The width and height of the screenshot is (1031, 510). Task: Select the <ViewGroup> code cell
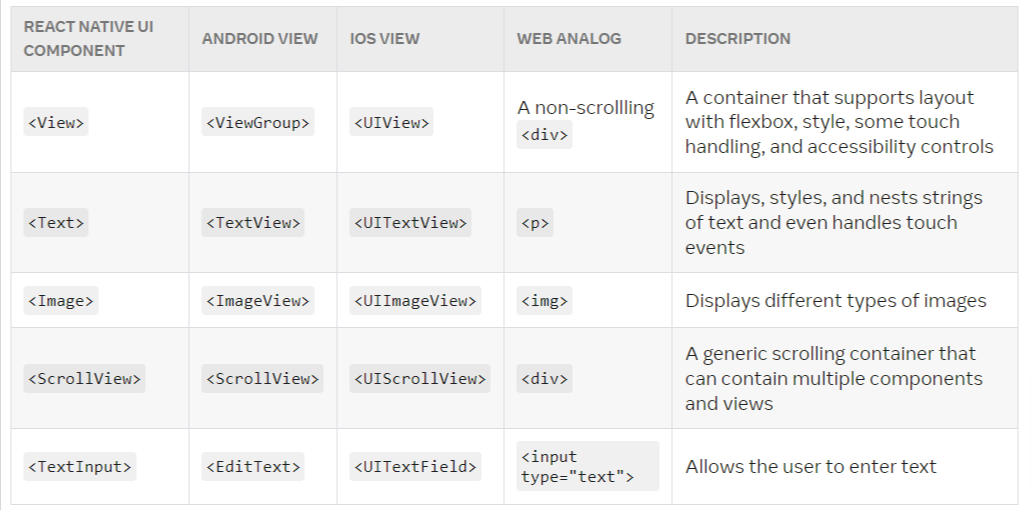[x=258, y=122]
